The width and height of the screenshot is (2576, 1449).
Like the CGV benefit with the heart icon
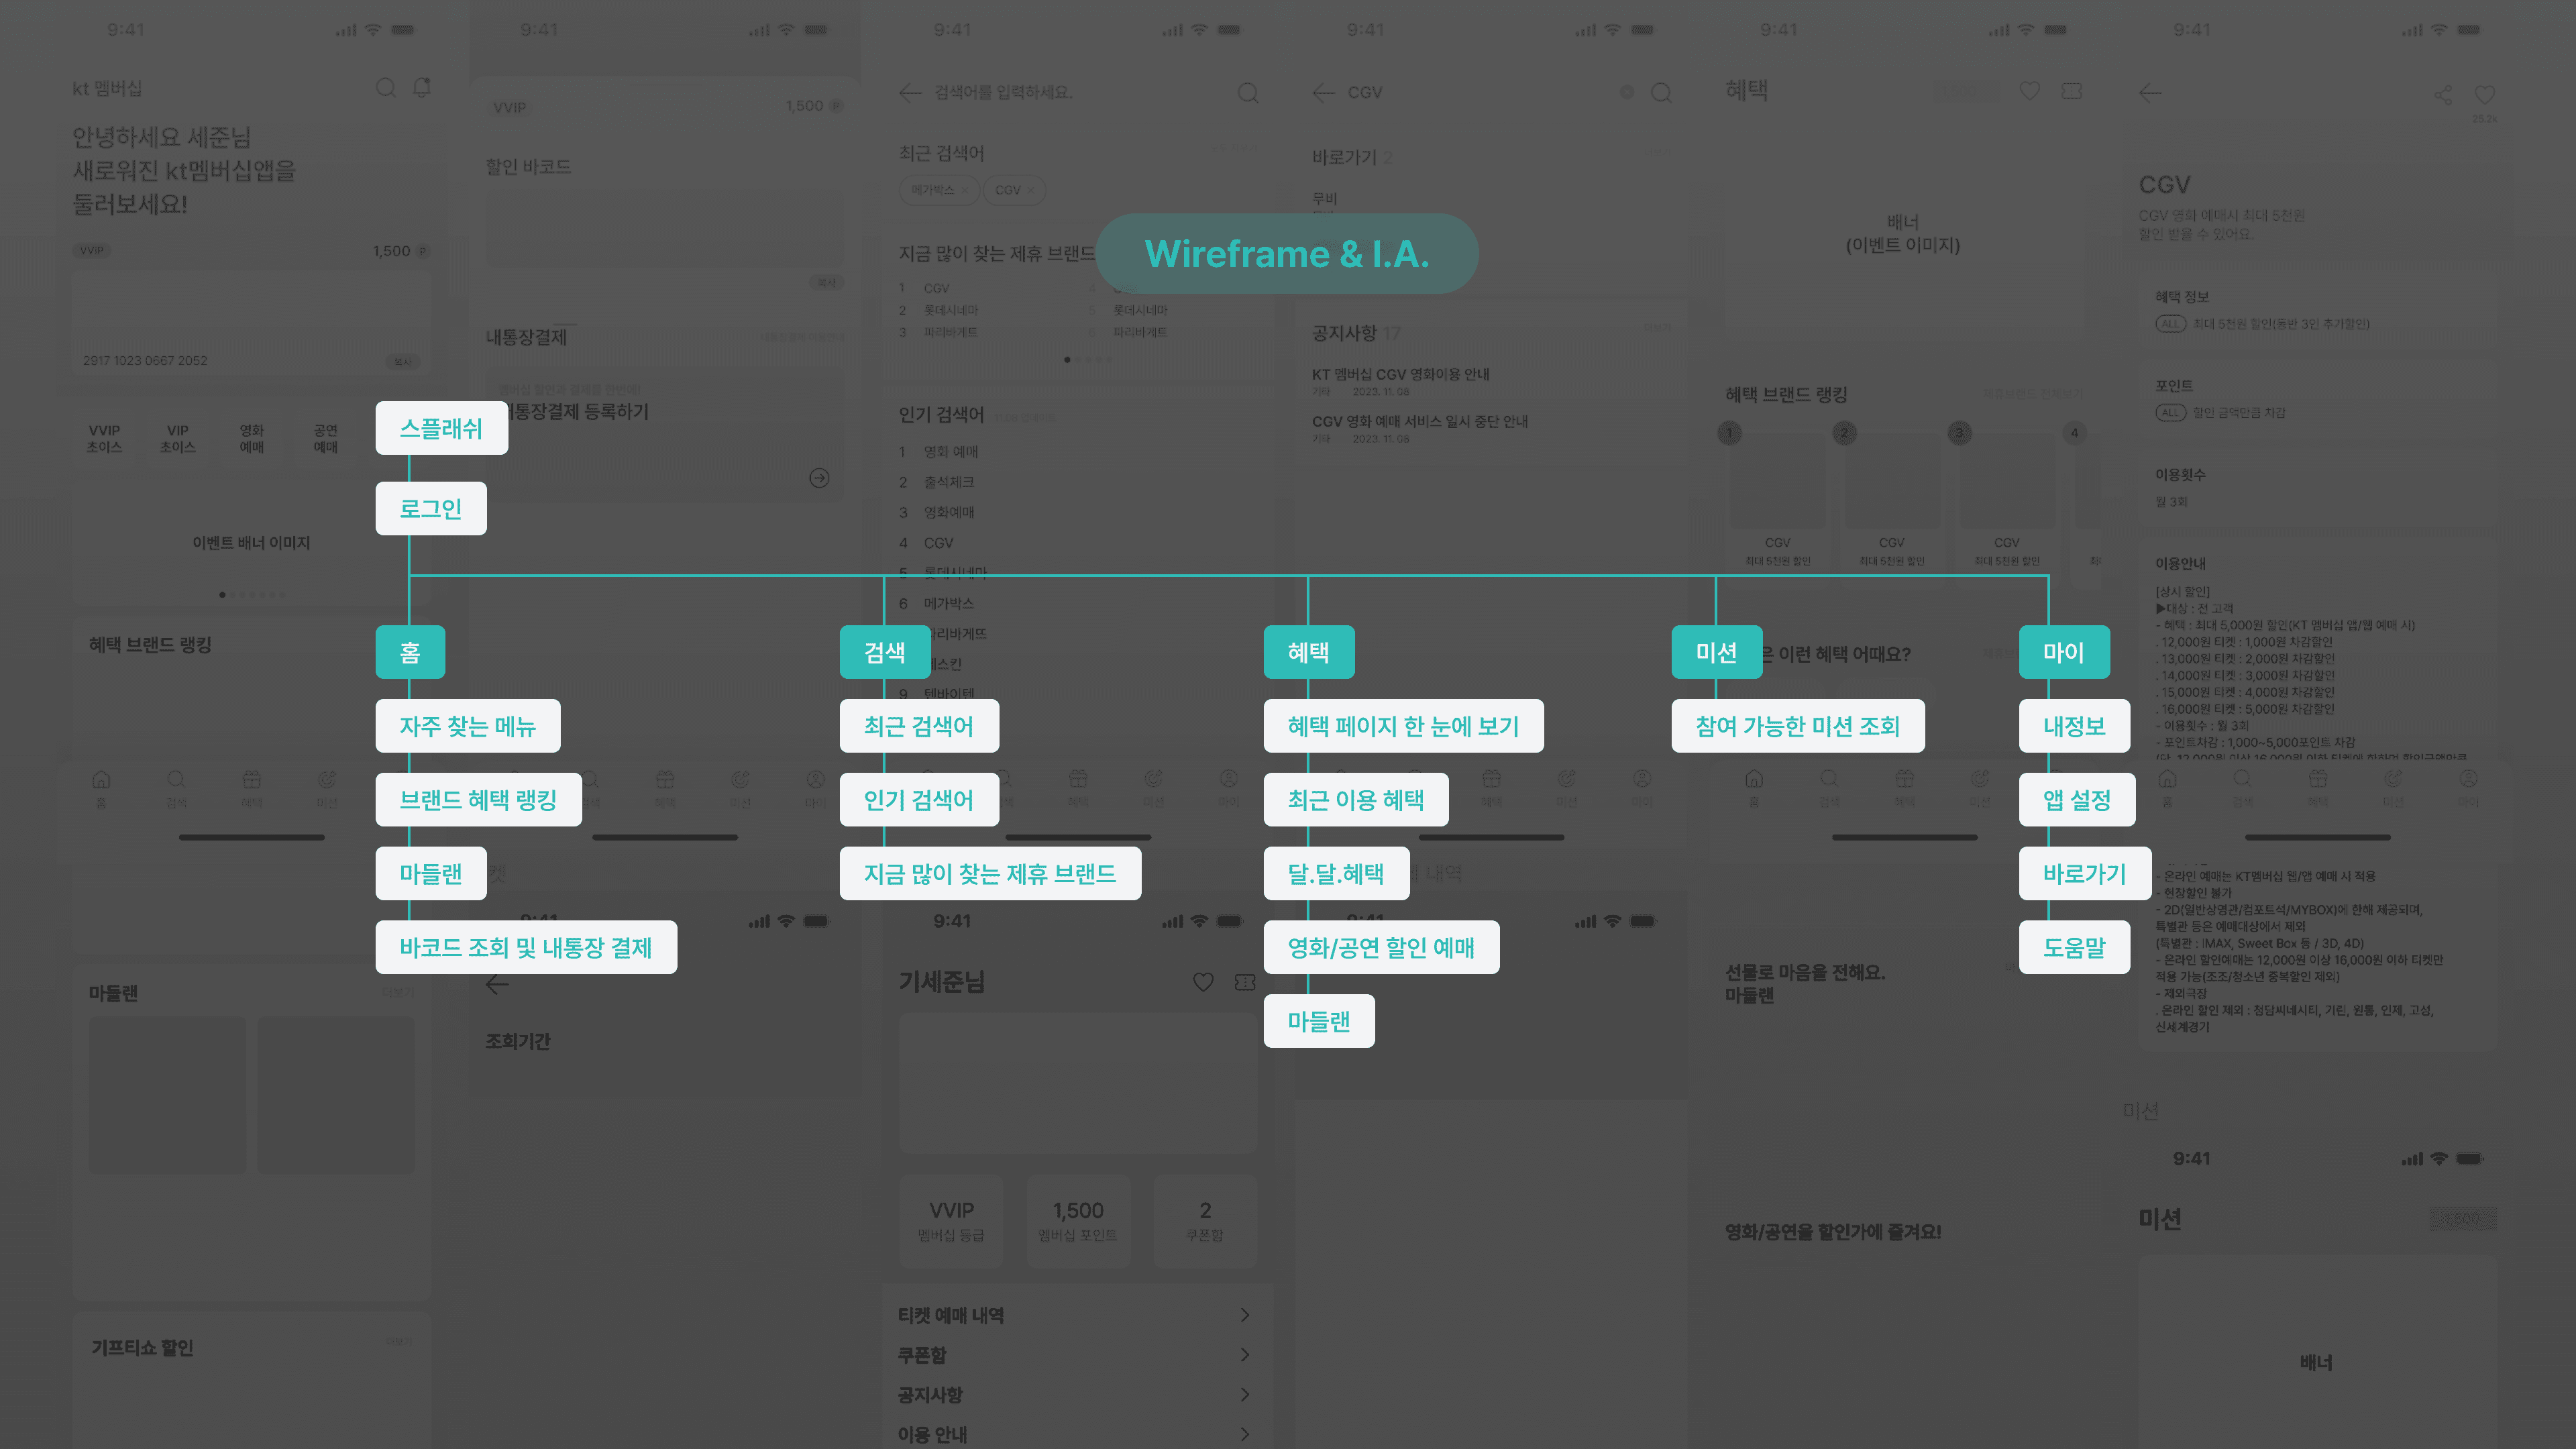pos(2485,95)
